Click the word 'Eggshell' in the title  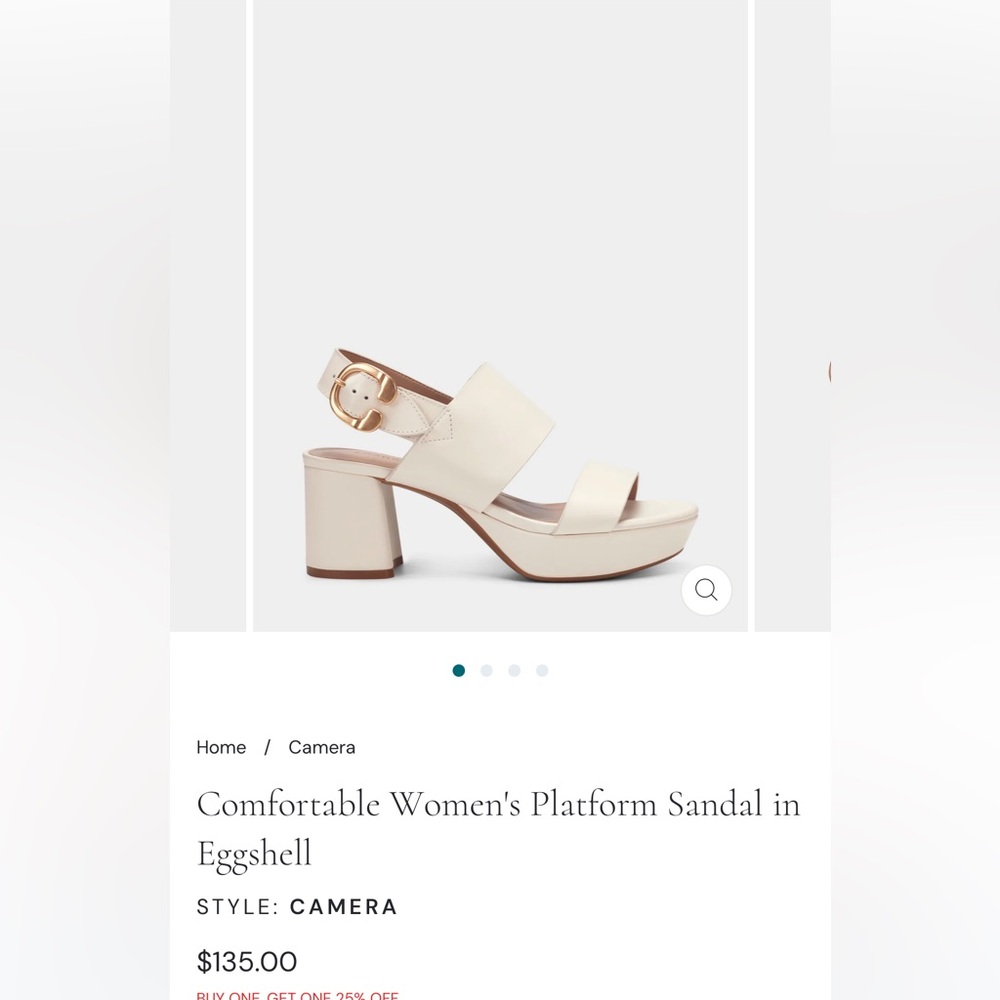(x=254, y=854)
